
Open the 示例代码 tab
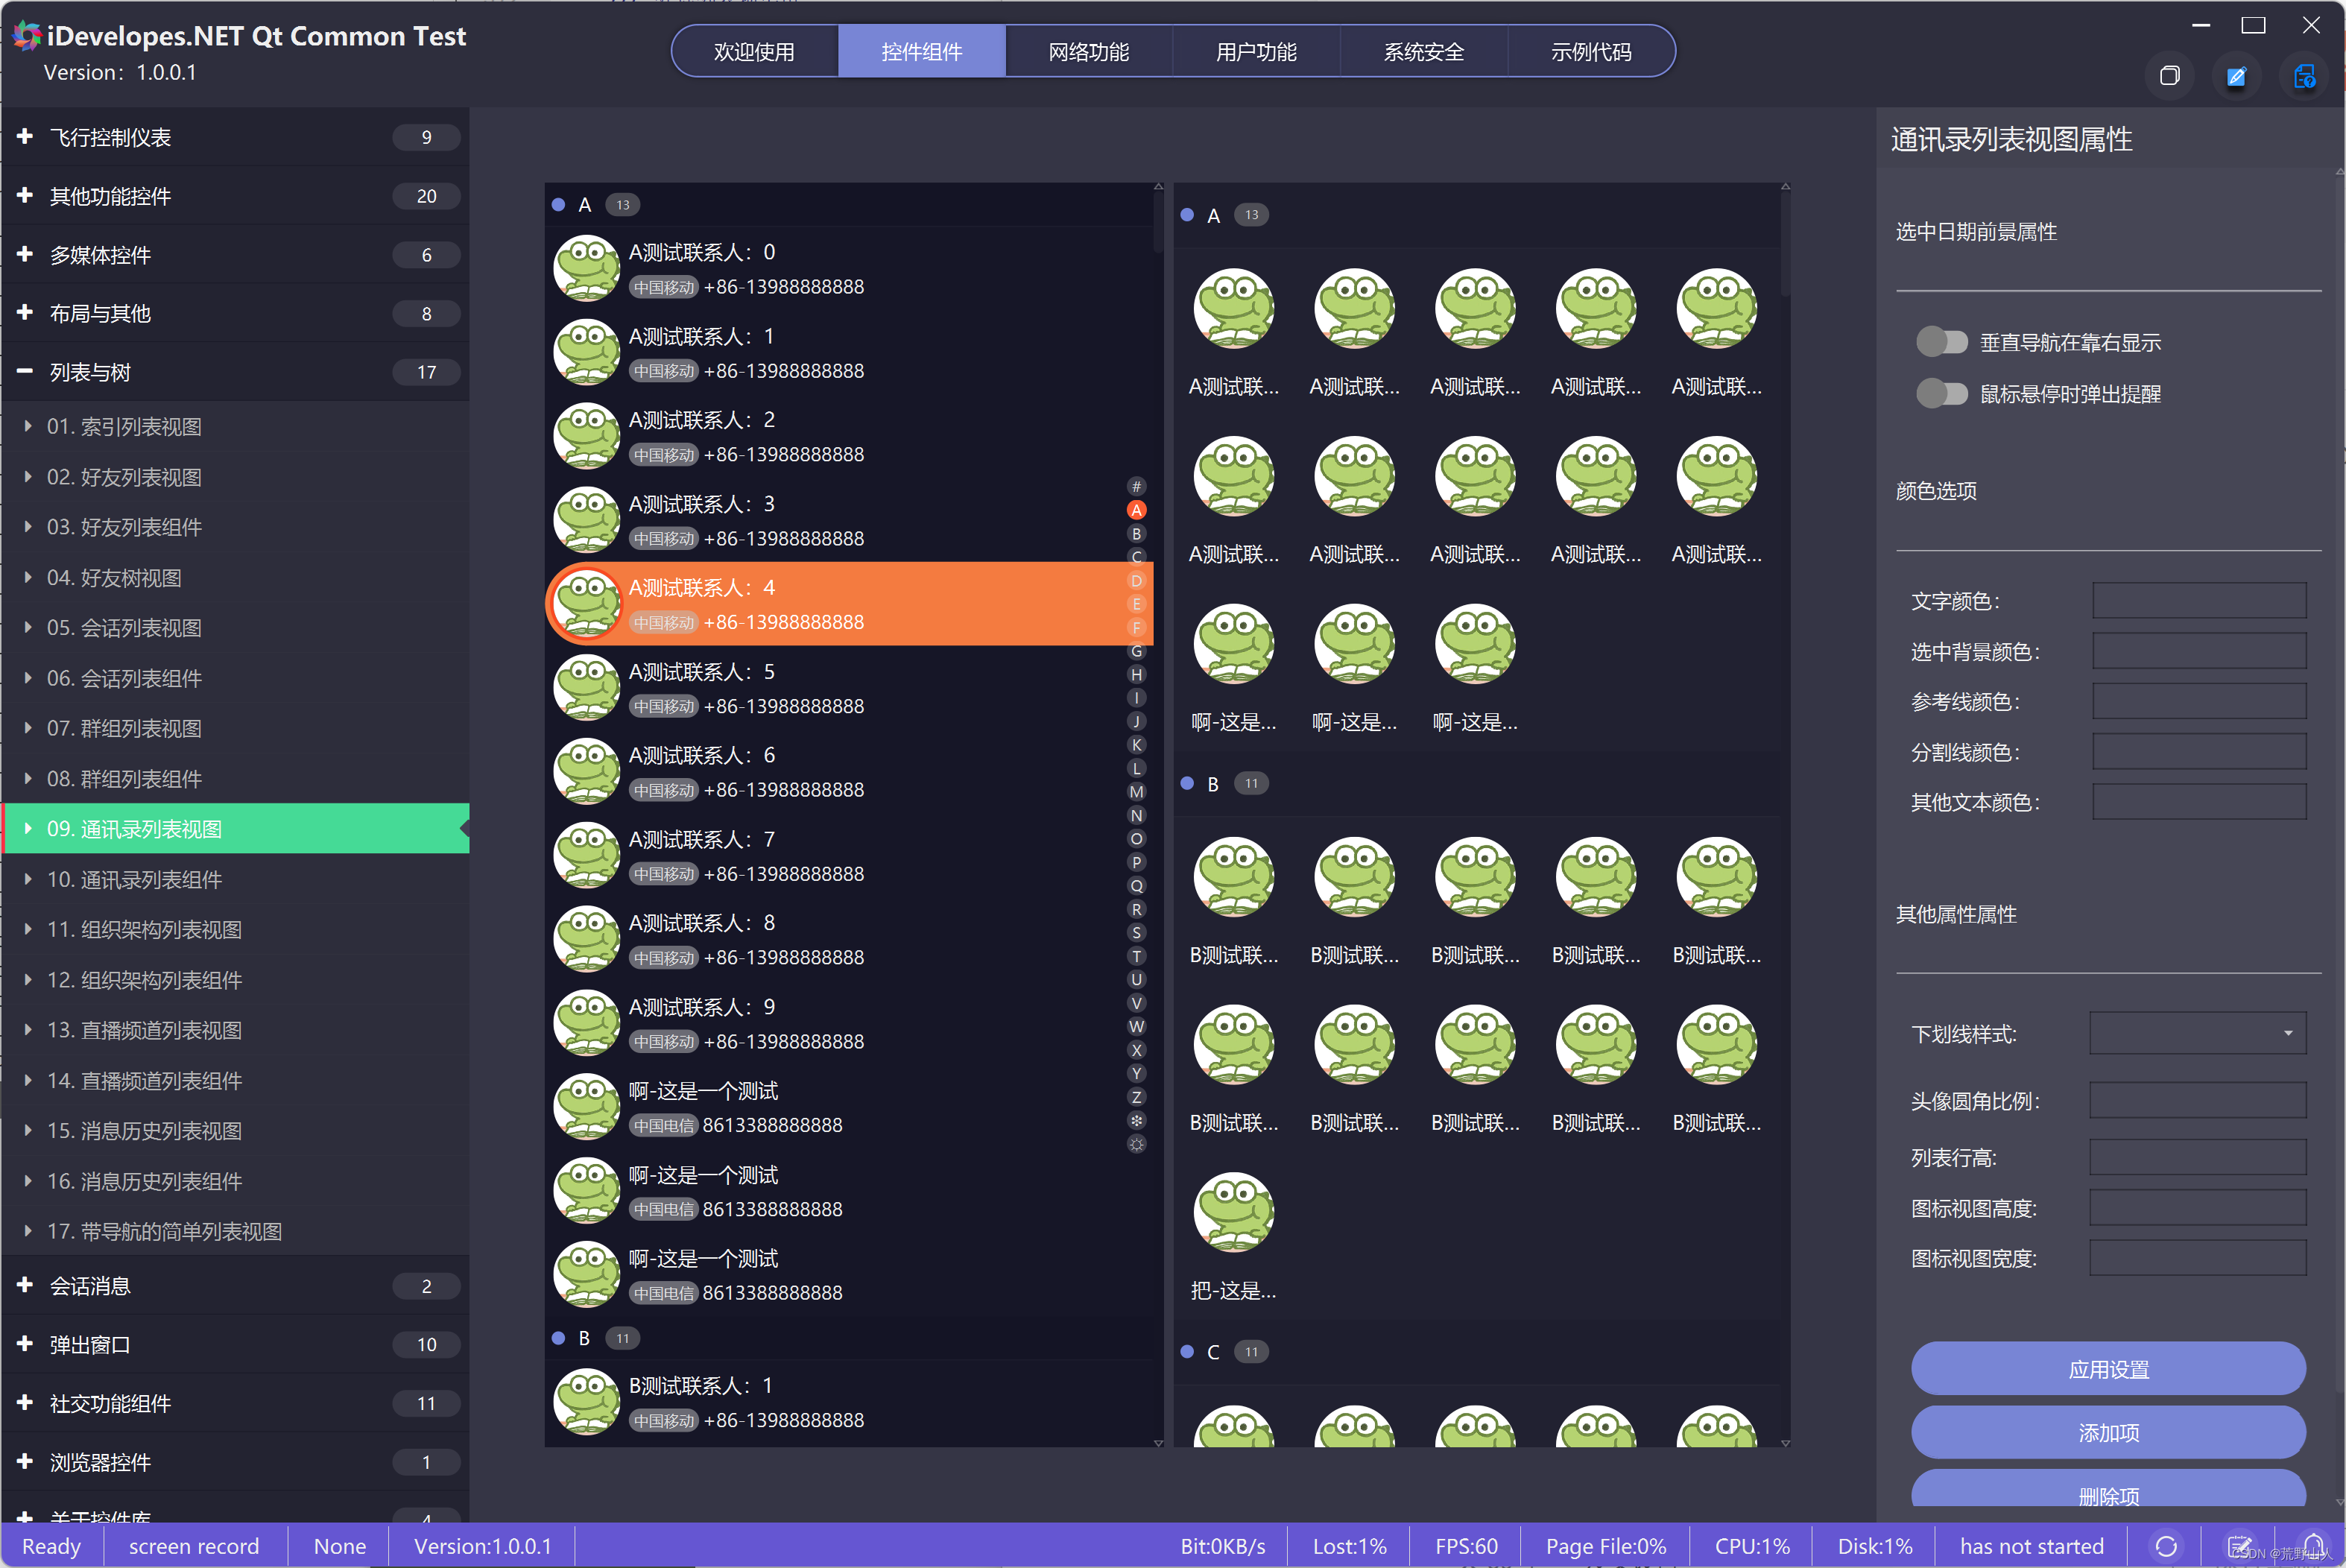click(x=1590, y=52)
